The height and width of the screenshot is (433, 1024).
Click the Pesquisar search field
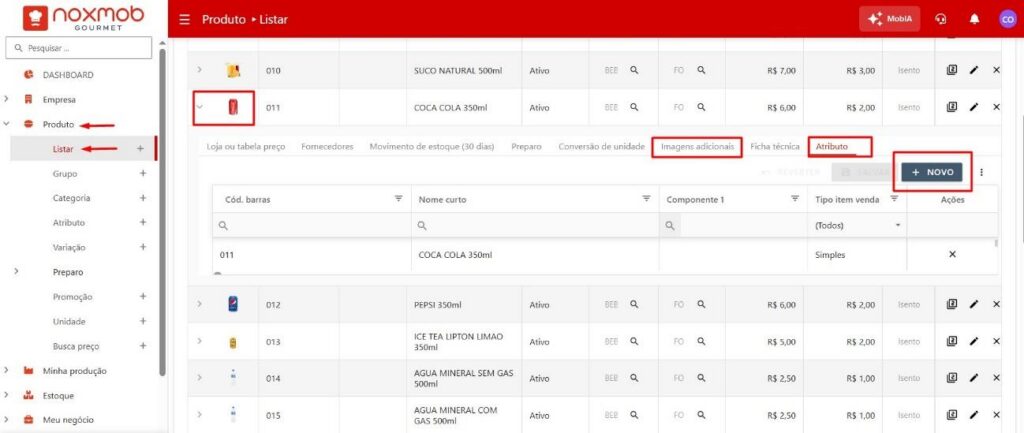tap(80, 47)
